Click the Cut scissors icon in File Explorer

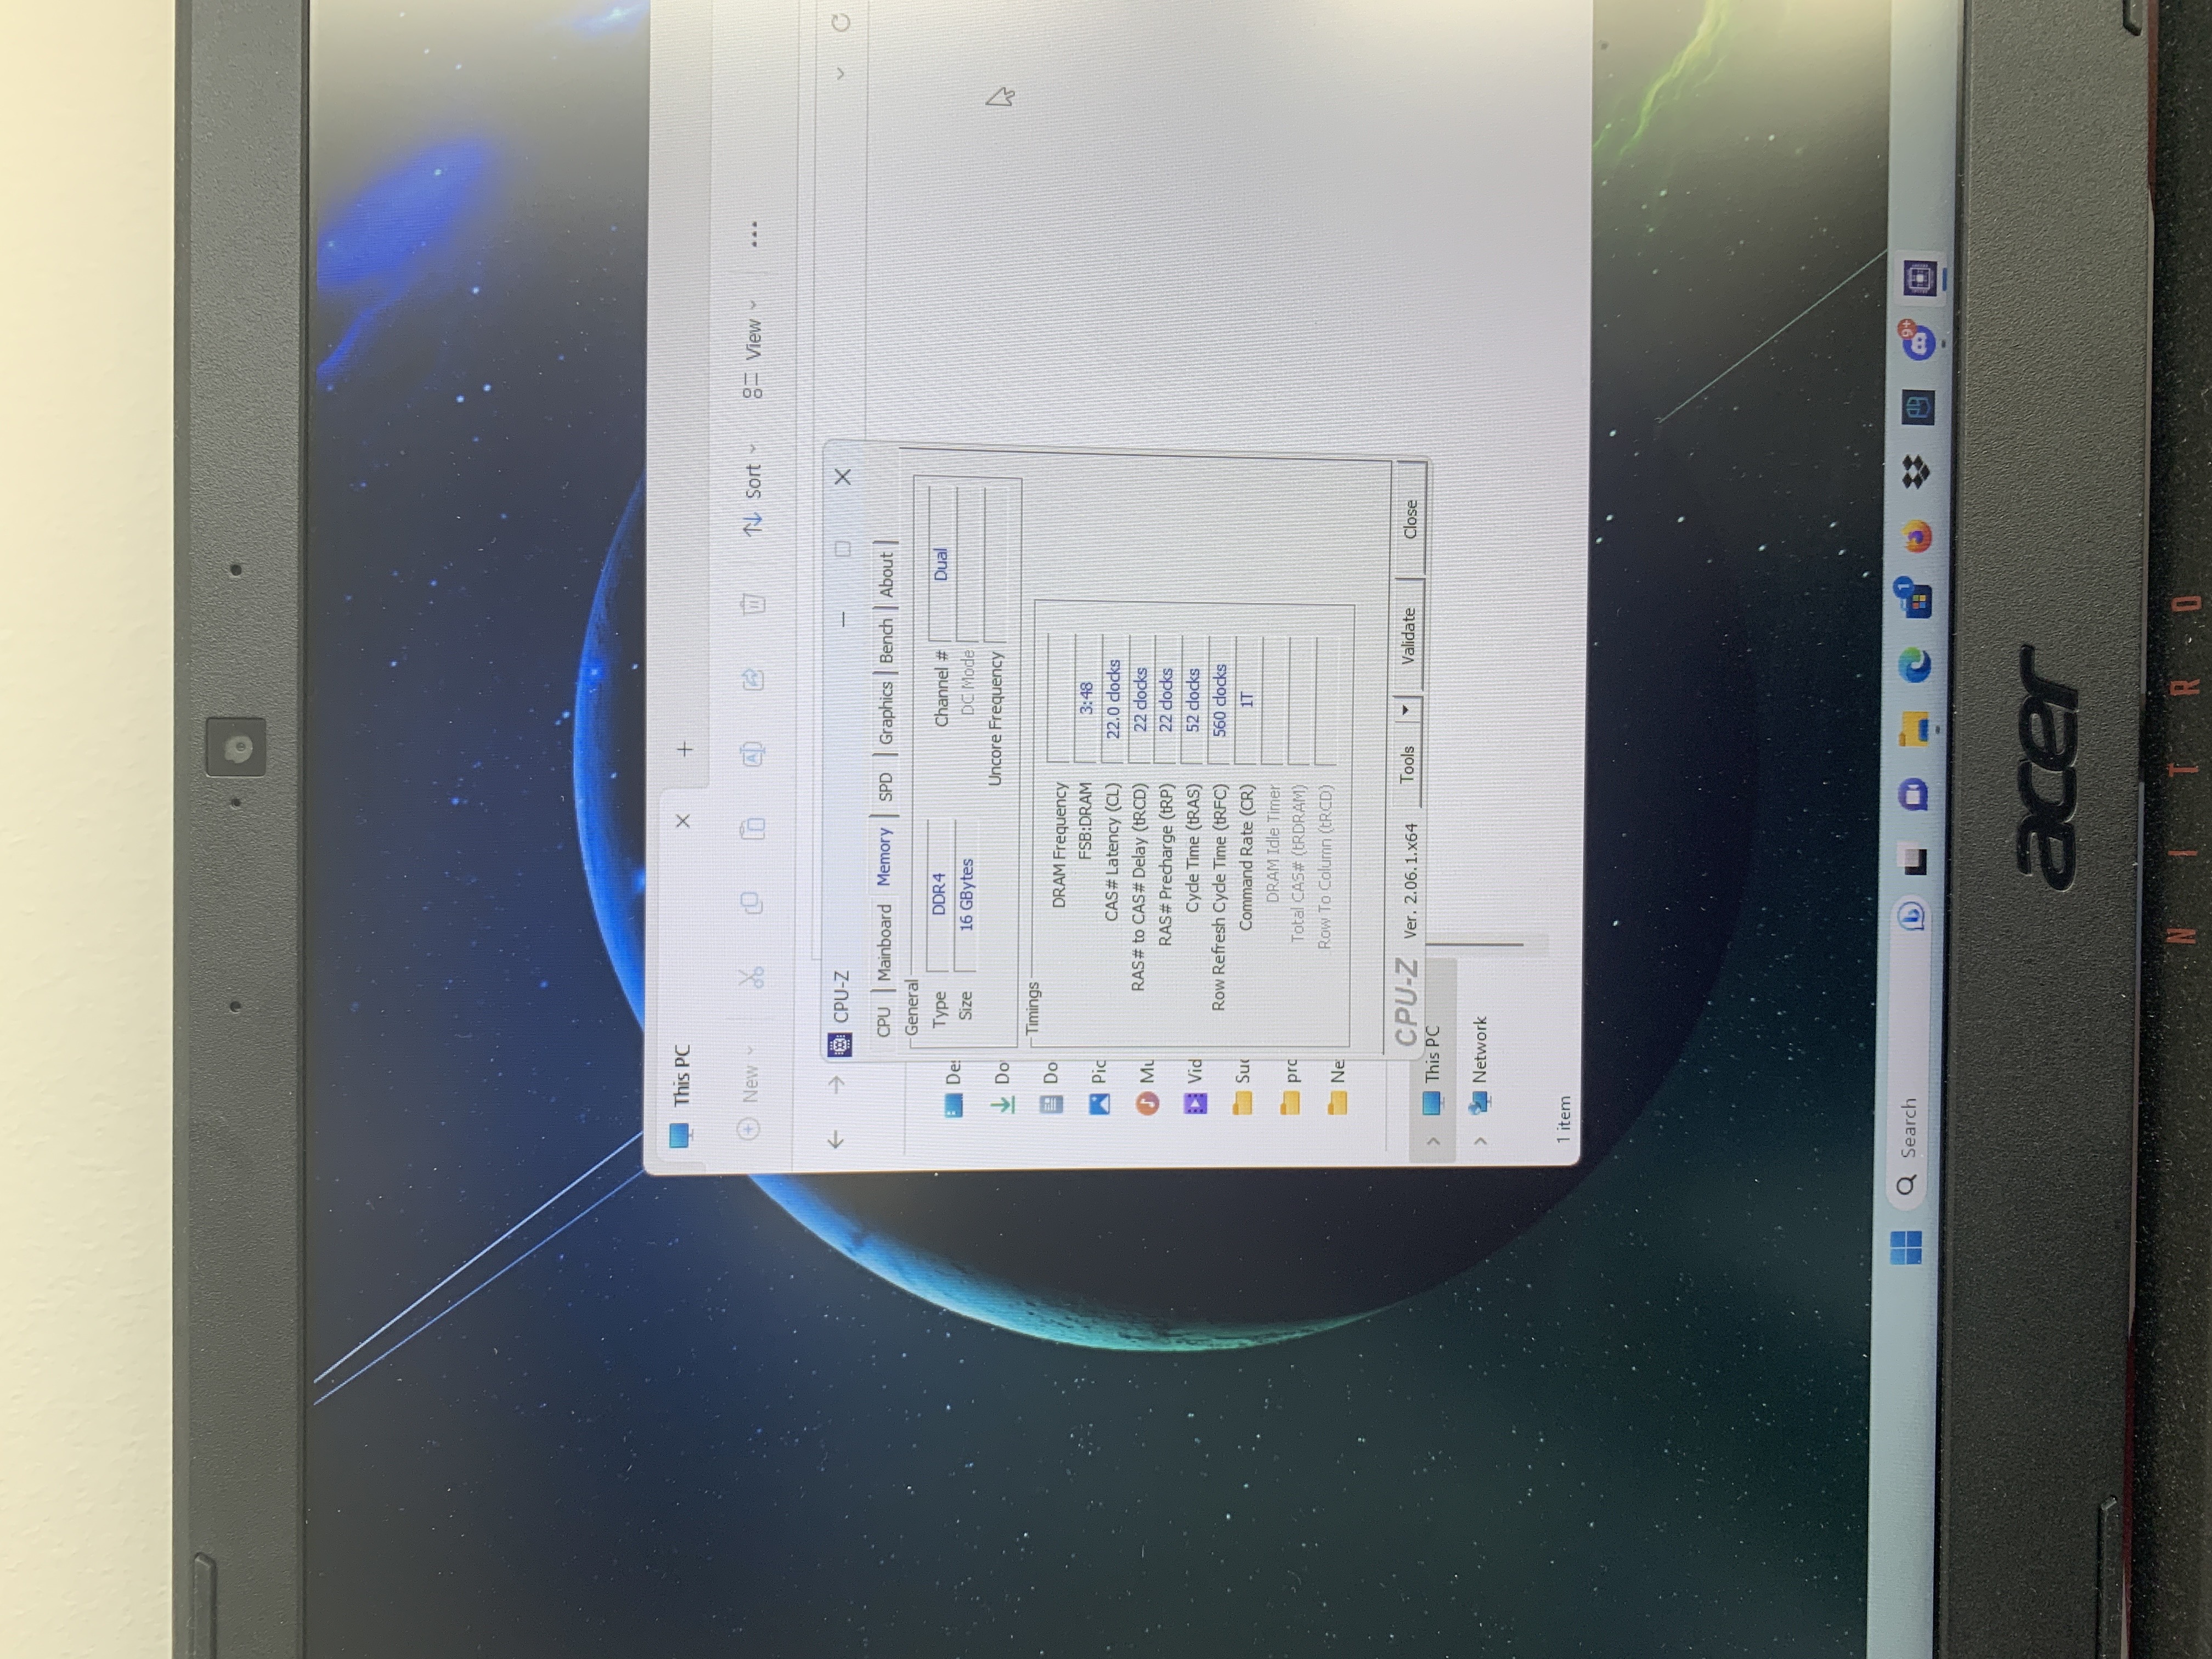click(751, 977)
